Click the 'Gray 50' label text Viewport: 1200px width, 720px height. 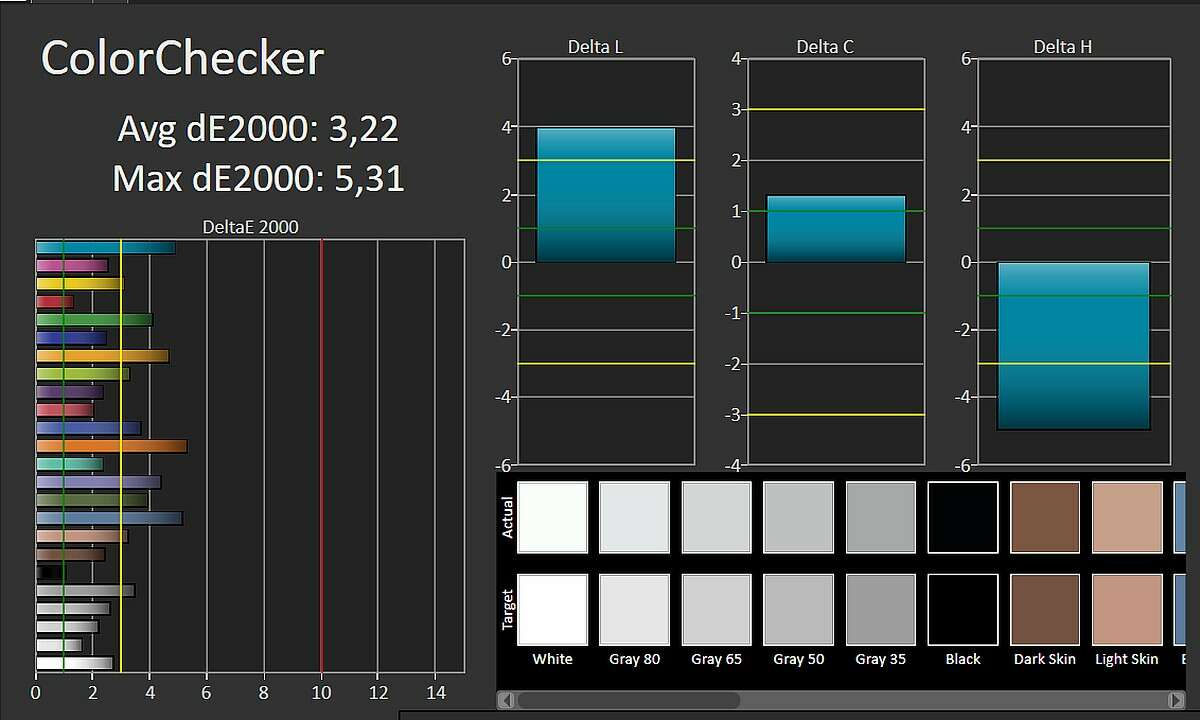point(798,659)
